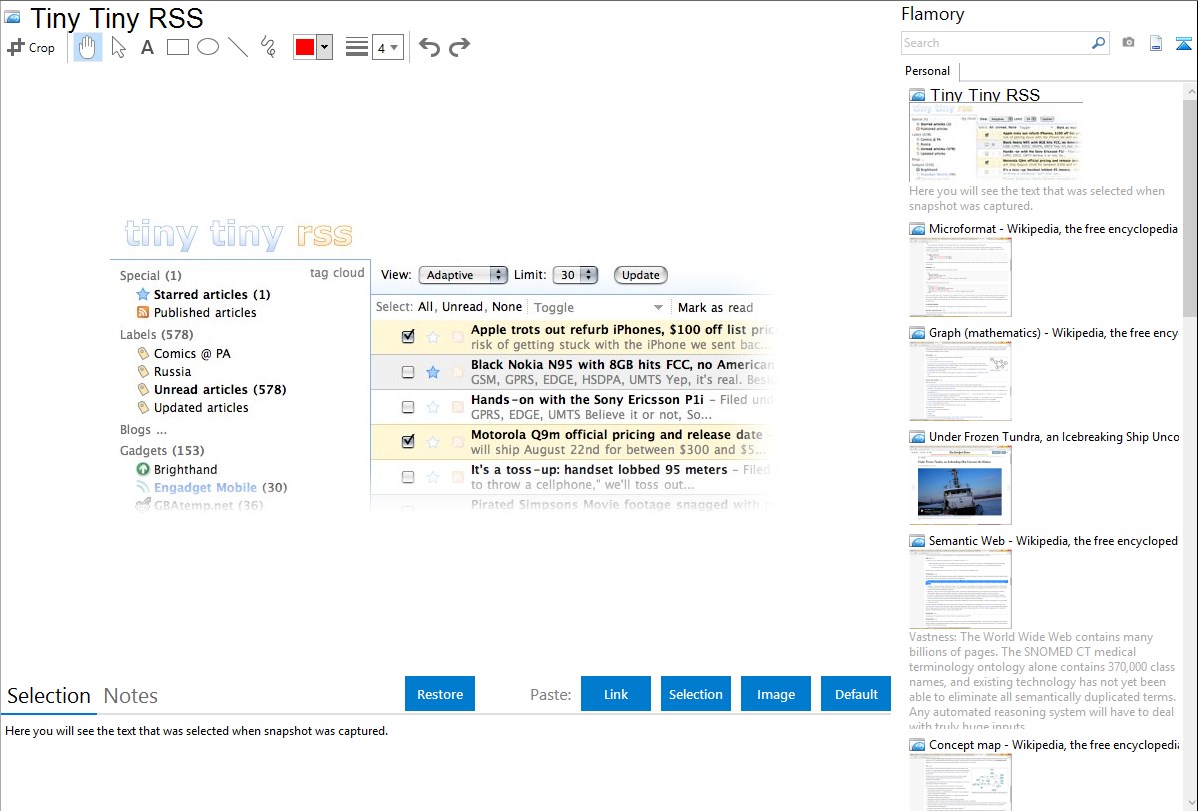This screenshot has width=1198, height=811.
Task: Open the color picker dropdown arrow
Action: point(325,47)
